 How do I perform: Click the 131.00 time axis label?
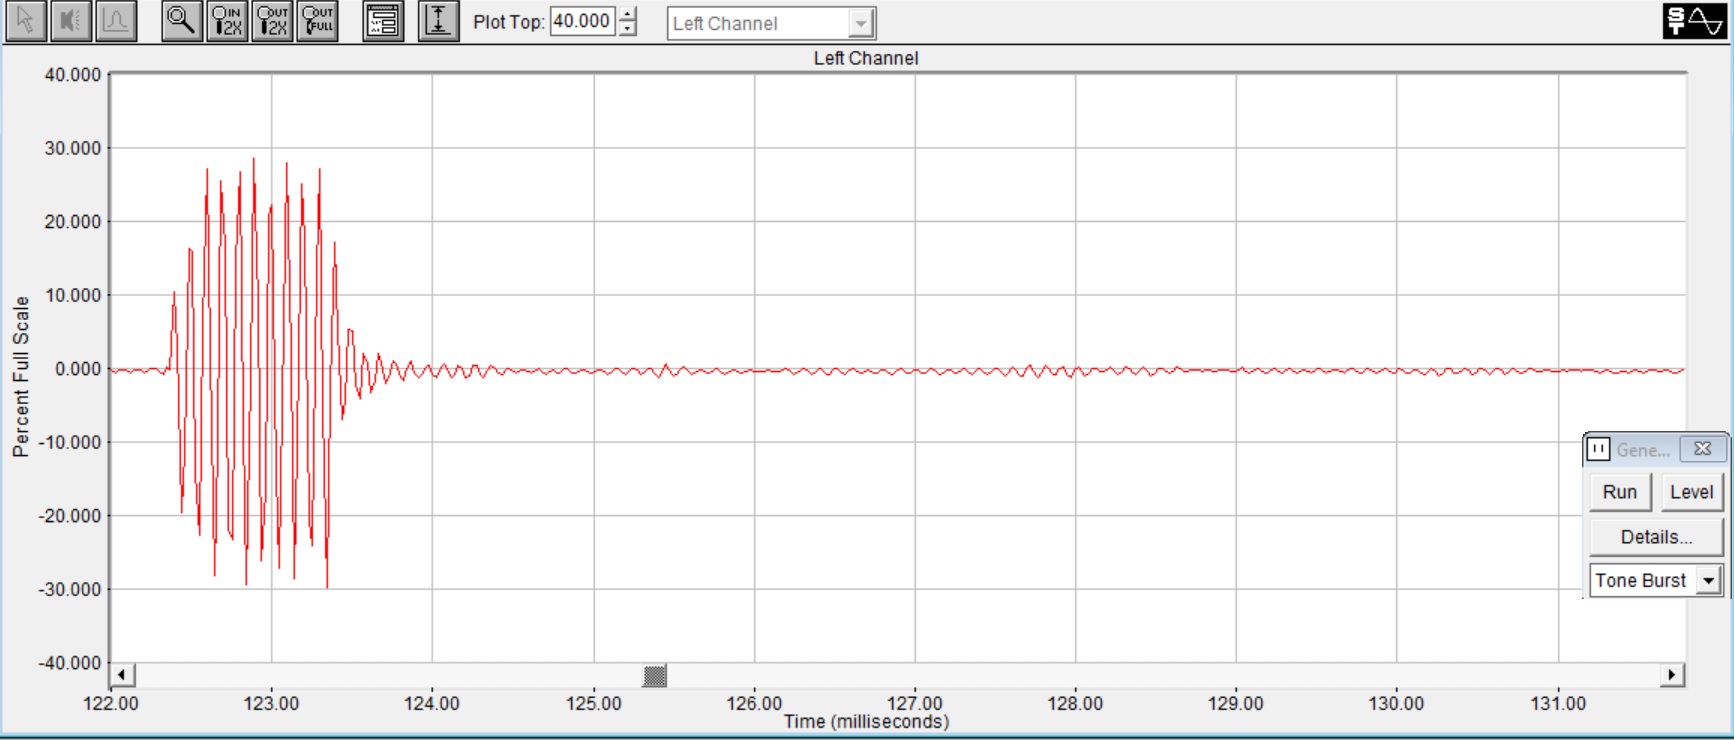[x=1558, y=703]
